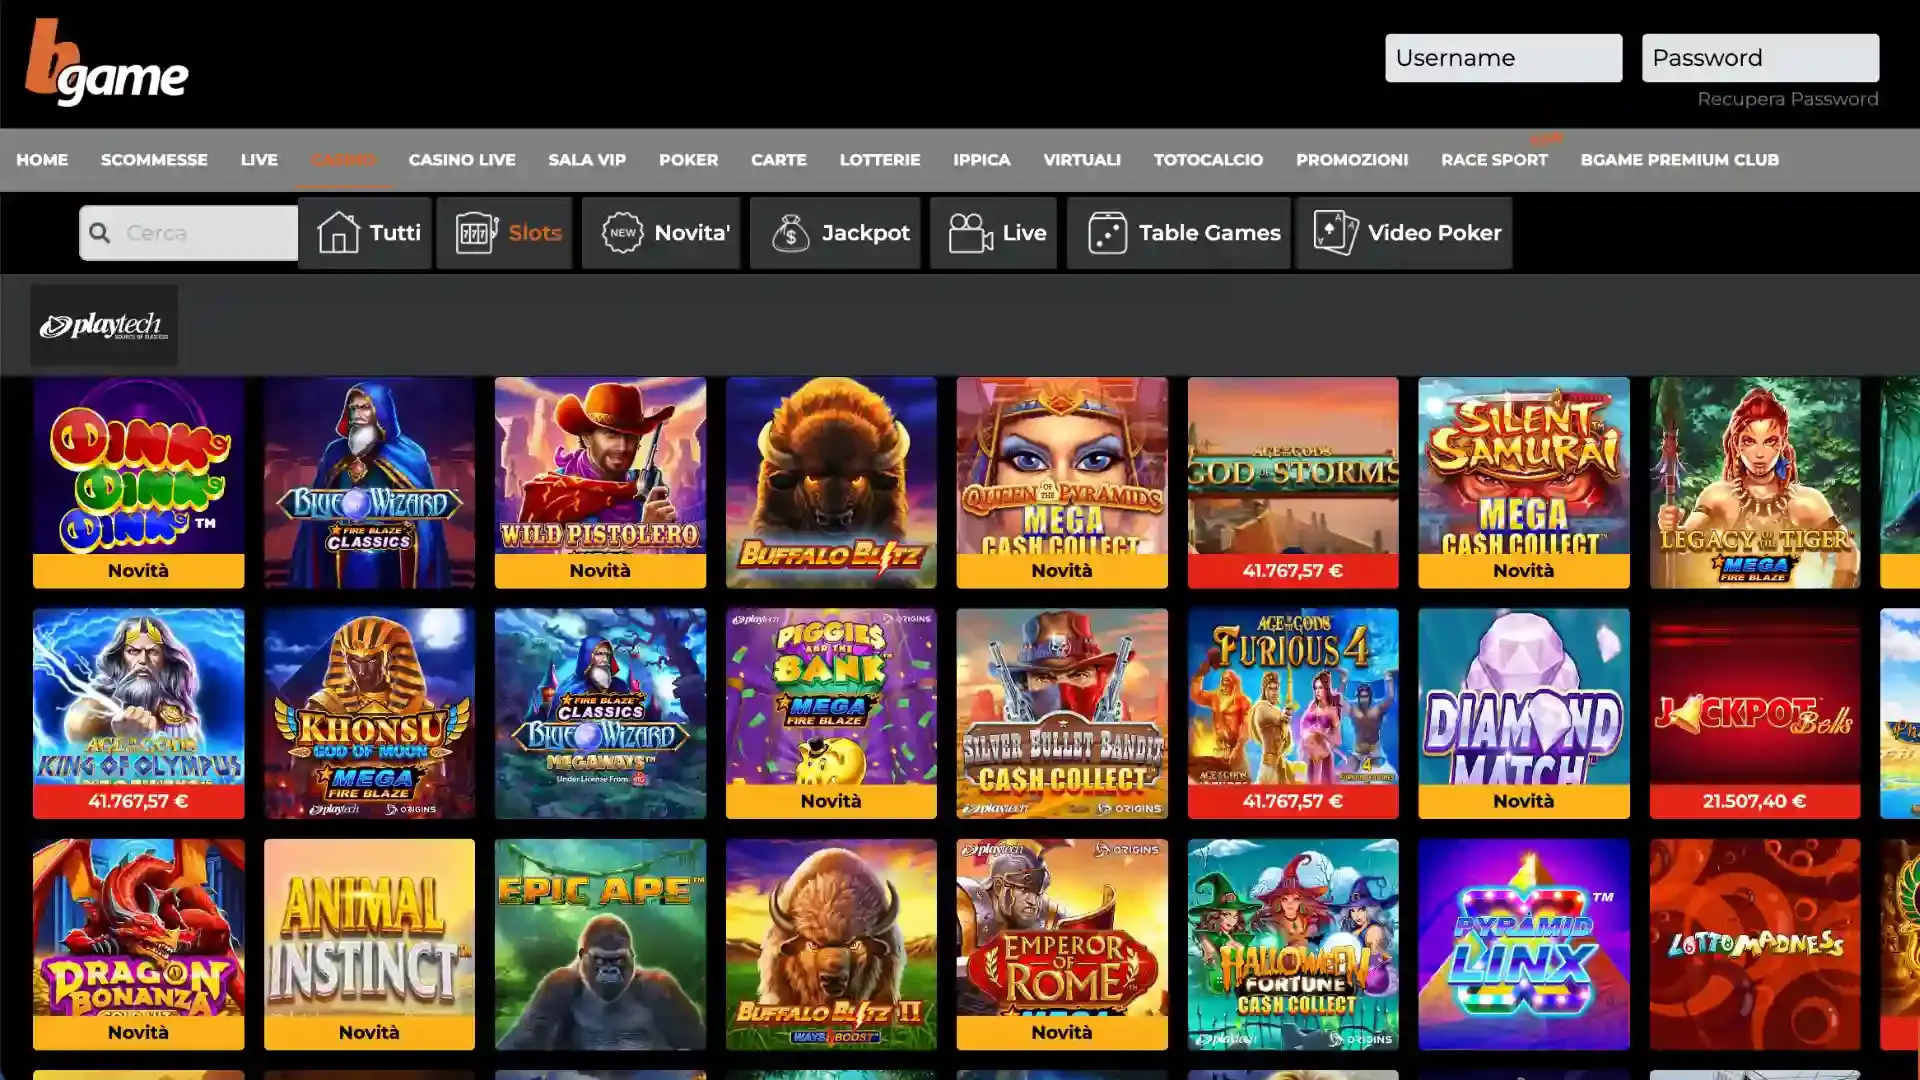Click the Tutti house icon
Screen dimensions: 1920x1080
pyautogui.click(x=340, y=232)
